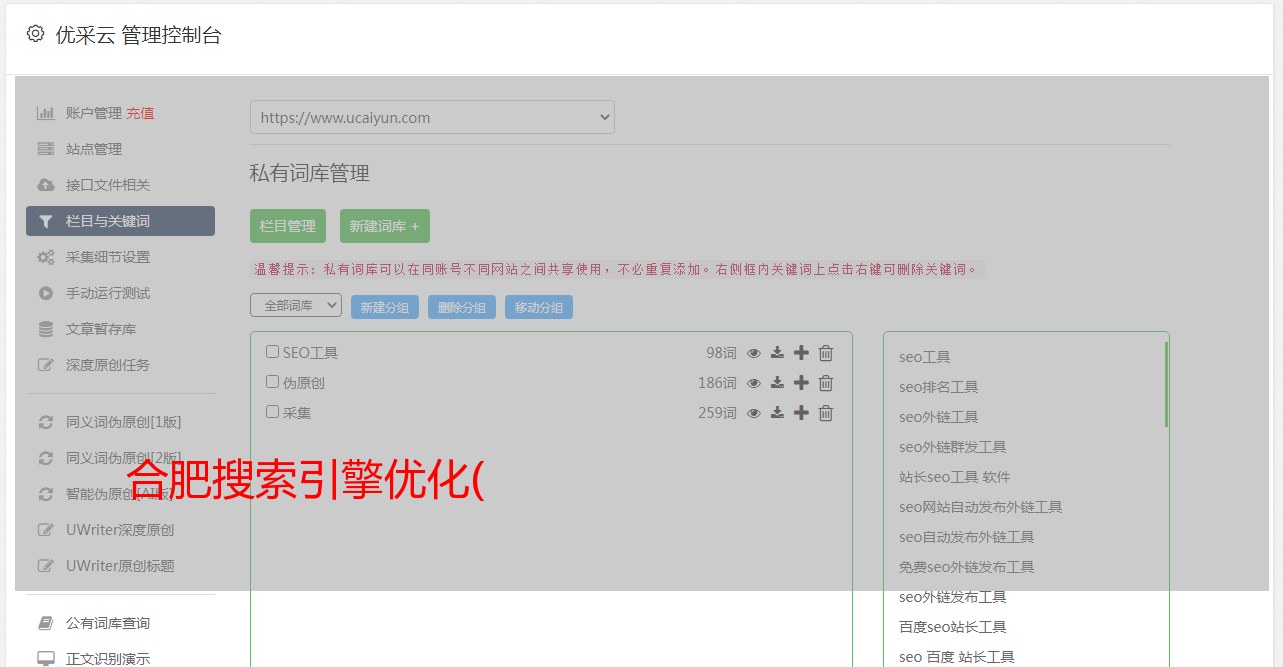Image resolution: width=1283 pixels, height=667 pixels.
Task: Click the 186词 count for 伪原创
Action: coord(717,383)
